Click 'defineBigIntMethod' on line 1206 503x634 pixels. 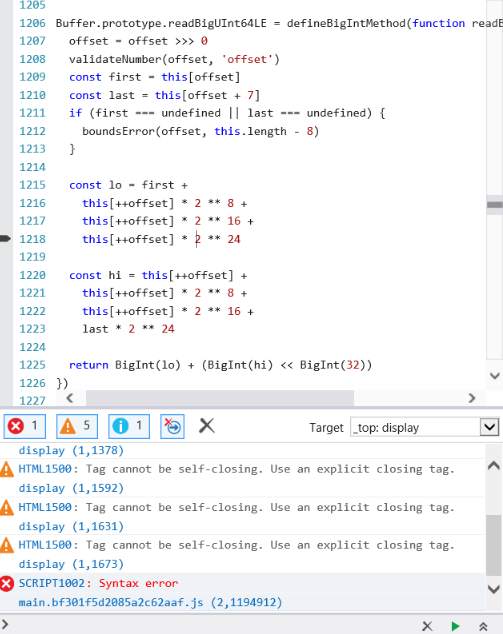346,23
